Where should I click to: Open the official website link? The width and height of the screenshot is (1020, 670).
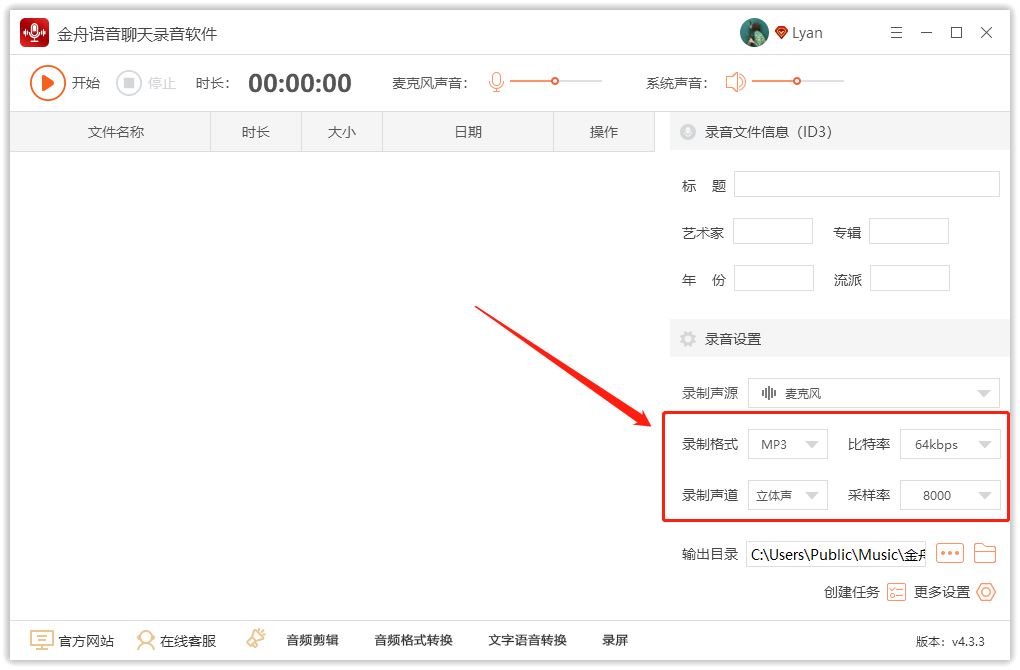point(72,640)
